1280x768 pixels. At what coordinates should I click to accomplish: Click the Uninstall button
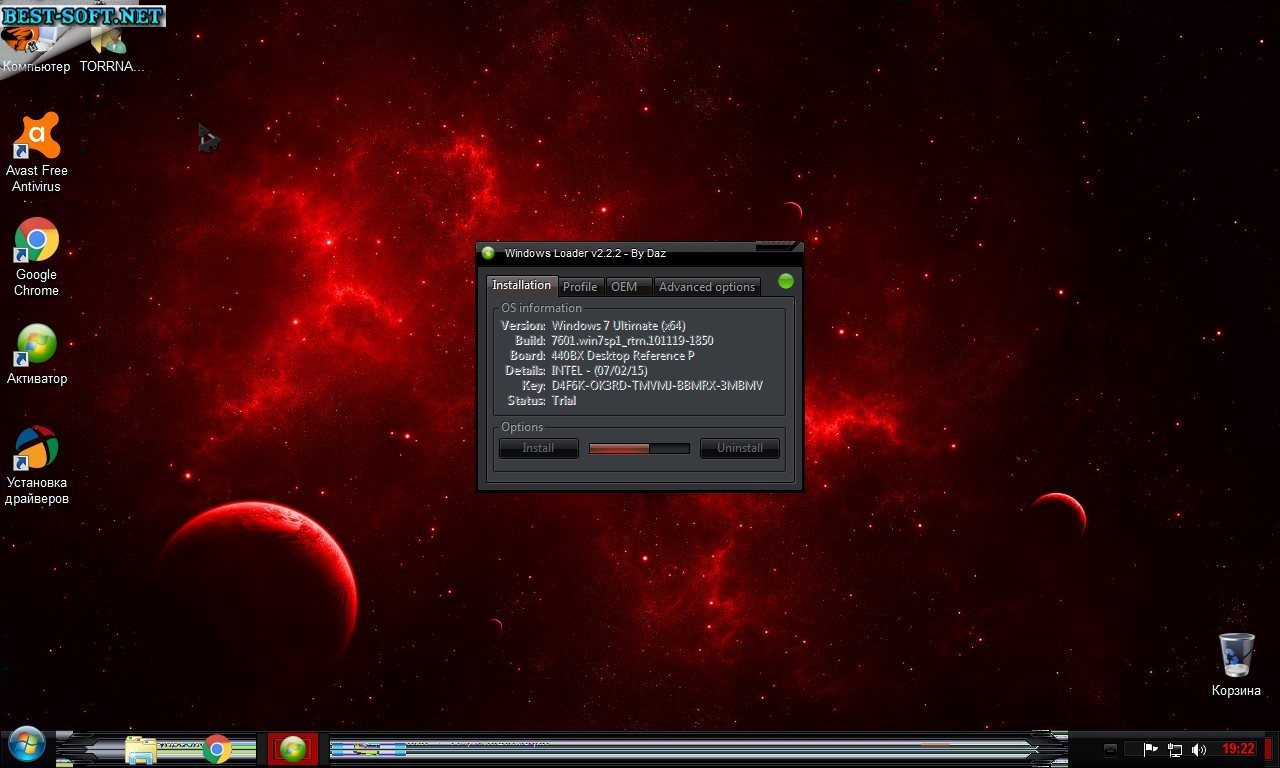pos(740,448)
